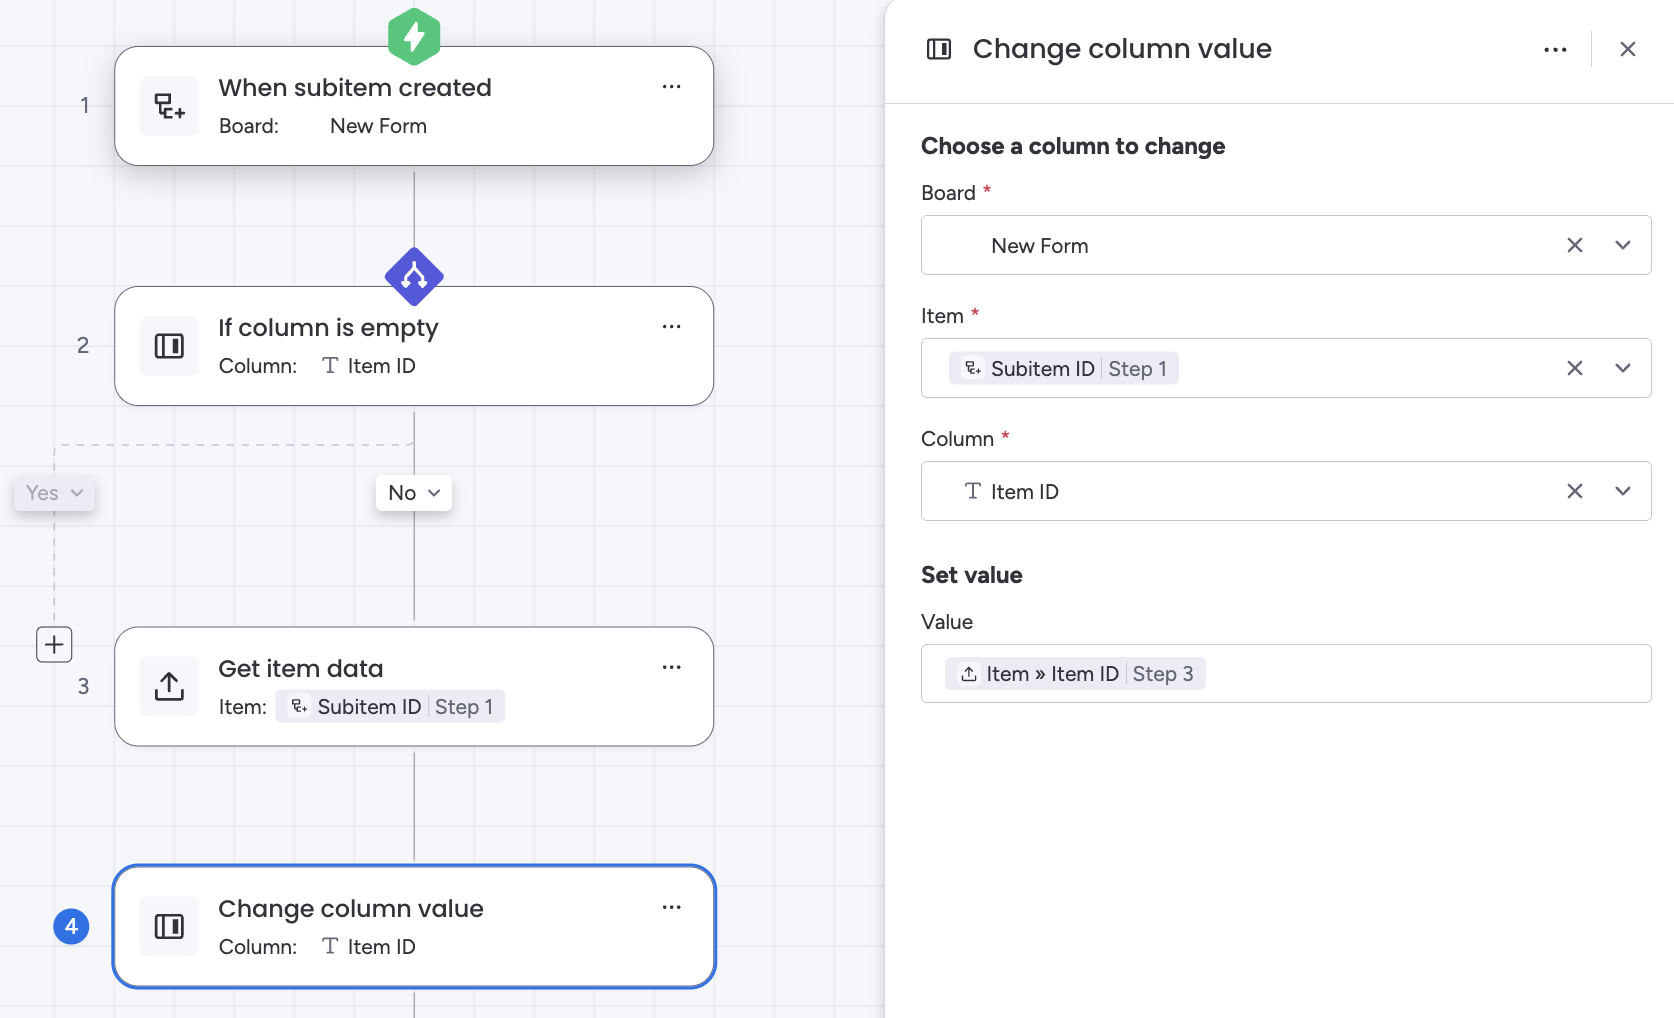1674x1018 pixels.
Task: Click the If column is empty column icon
Action: coord(169,346)
